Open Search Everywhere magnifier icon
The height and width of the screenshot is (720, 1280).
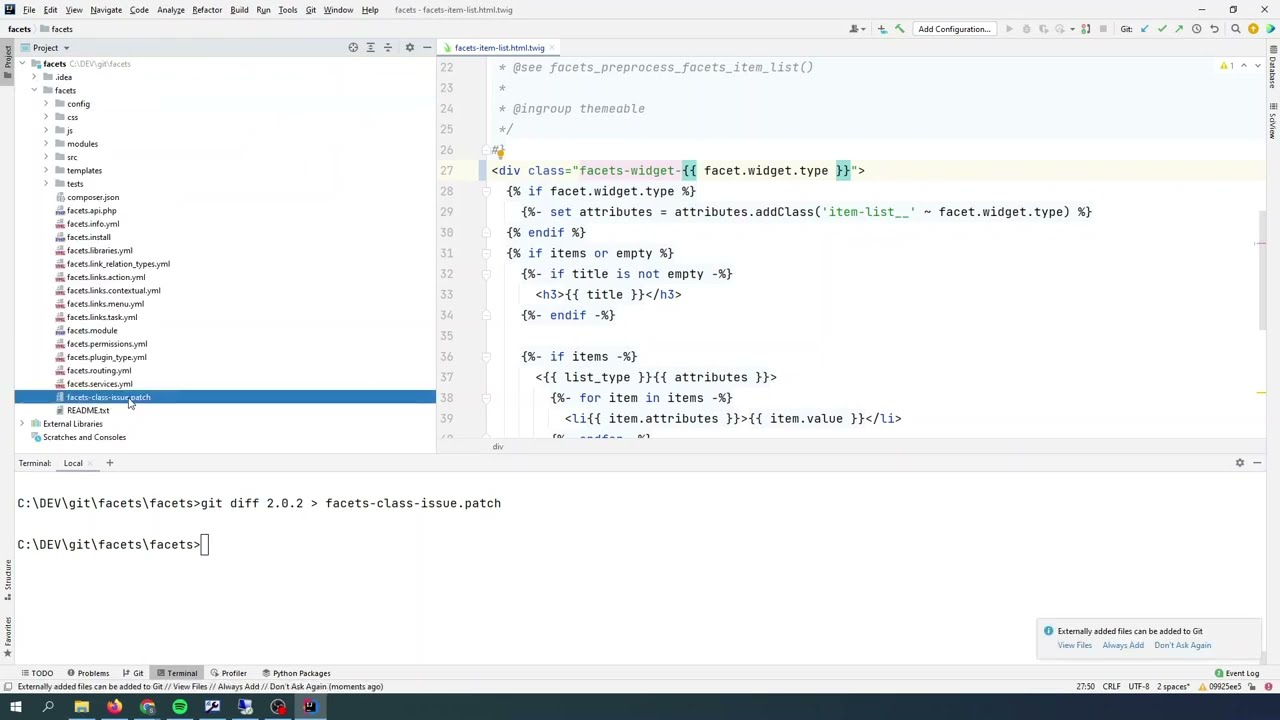tap(1236, 29)
